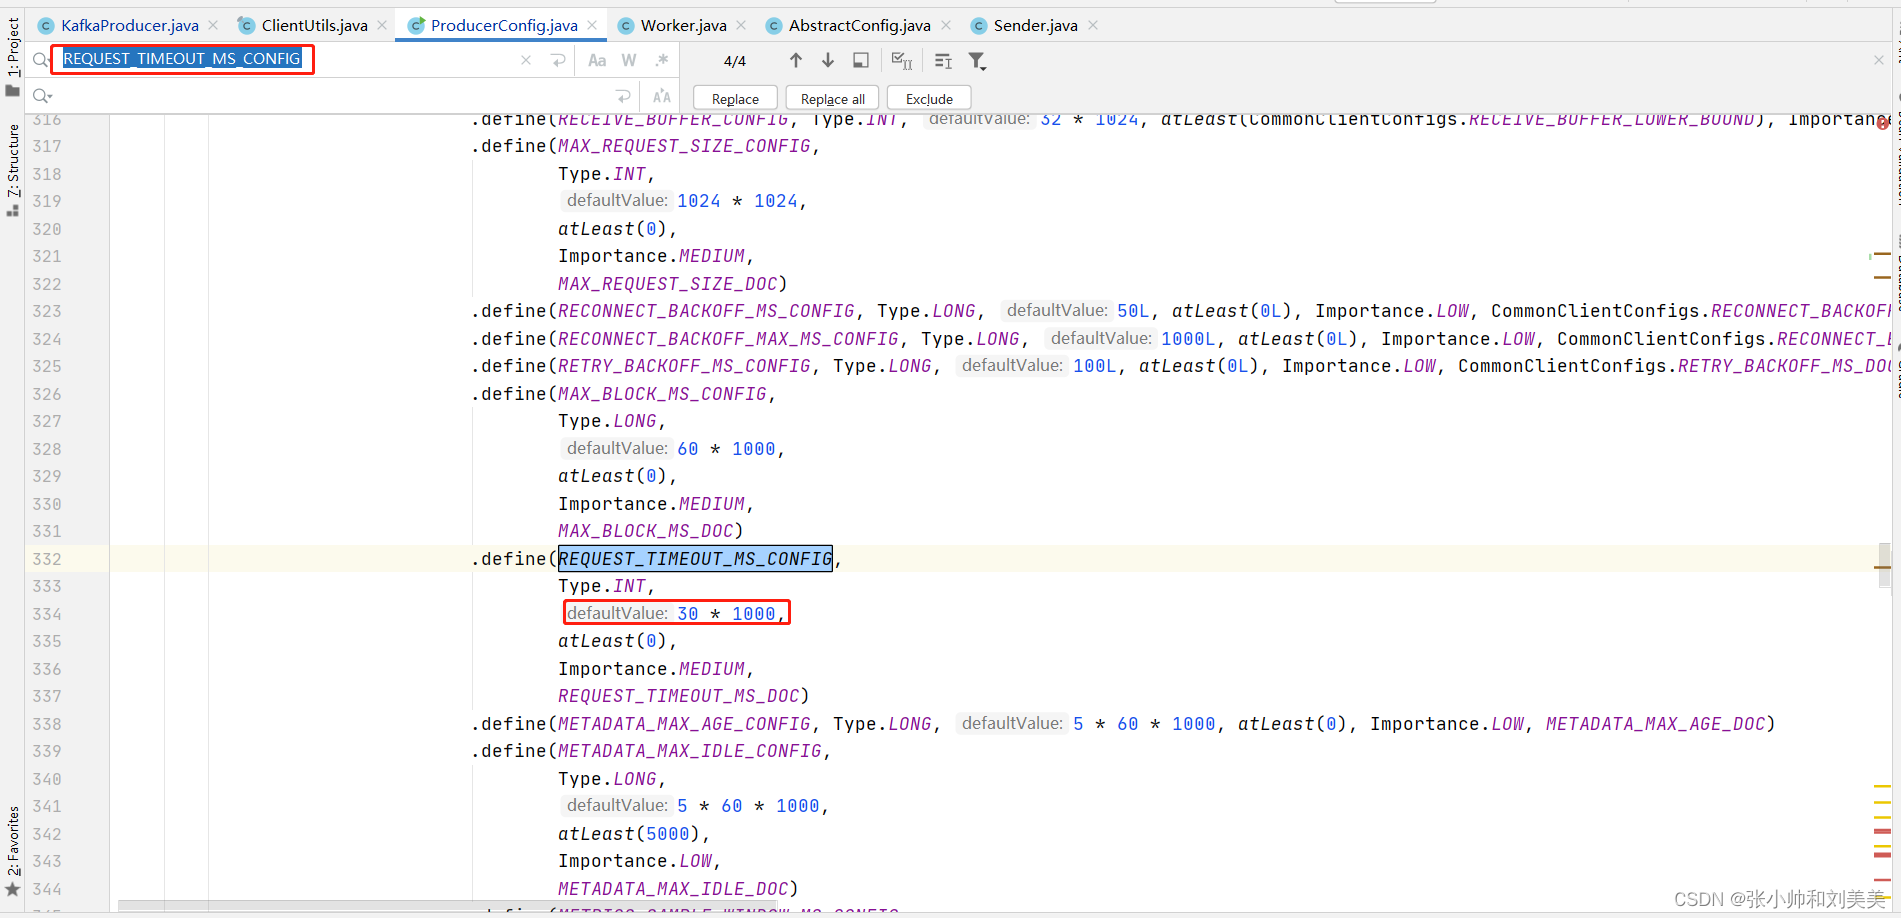The width and height of the screenshot is (1901, 918).
Task: Click MAX_BLOCK_MS_CONFIG on line 326
Action: [x=662, y=394]
